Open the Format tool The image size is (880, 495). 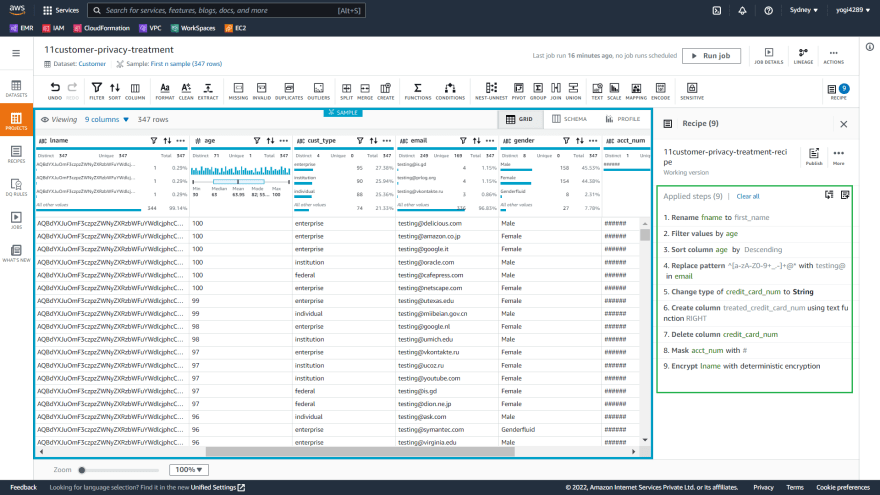(164, 91)
